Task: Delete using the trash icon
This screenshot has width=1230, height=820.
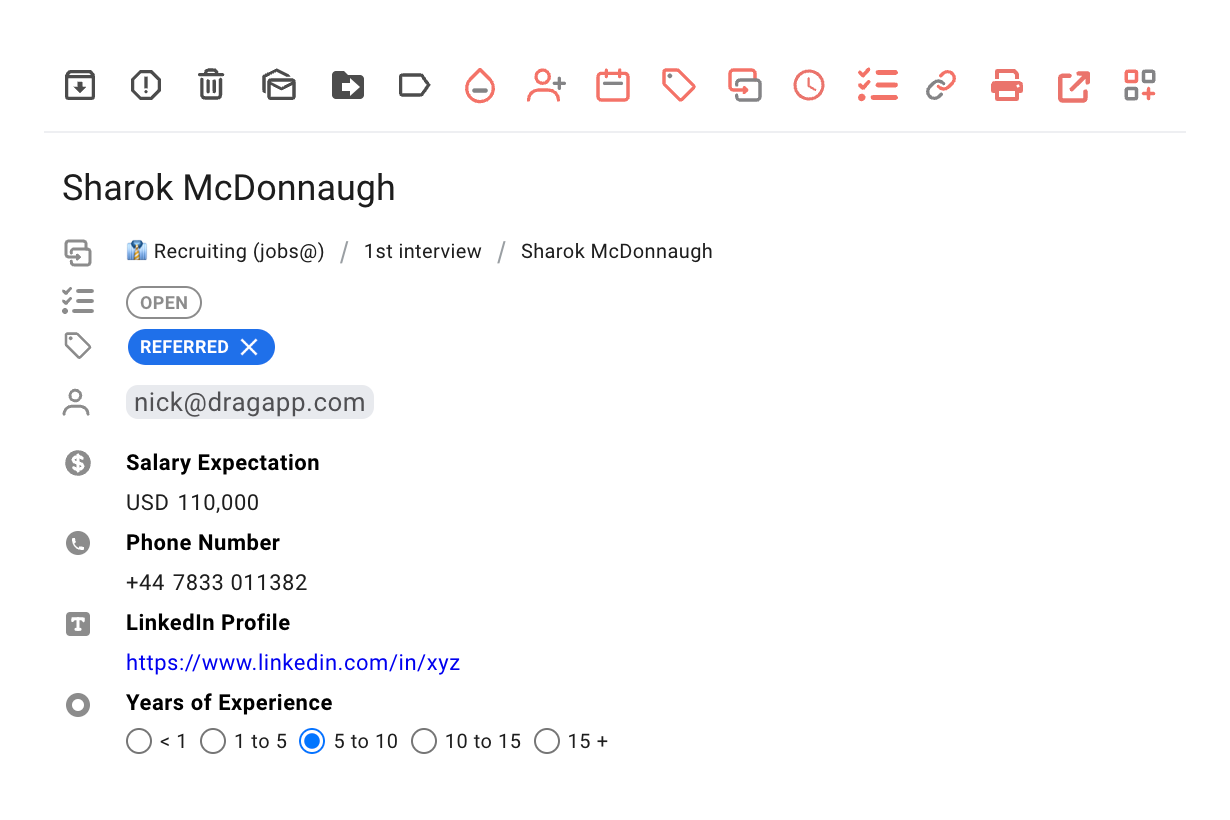Action: tap(211, 85)
